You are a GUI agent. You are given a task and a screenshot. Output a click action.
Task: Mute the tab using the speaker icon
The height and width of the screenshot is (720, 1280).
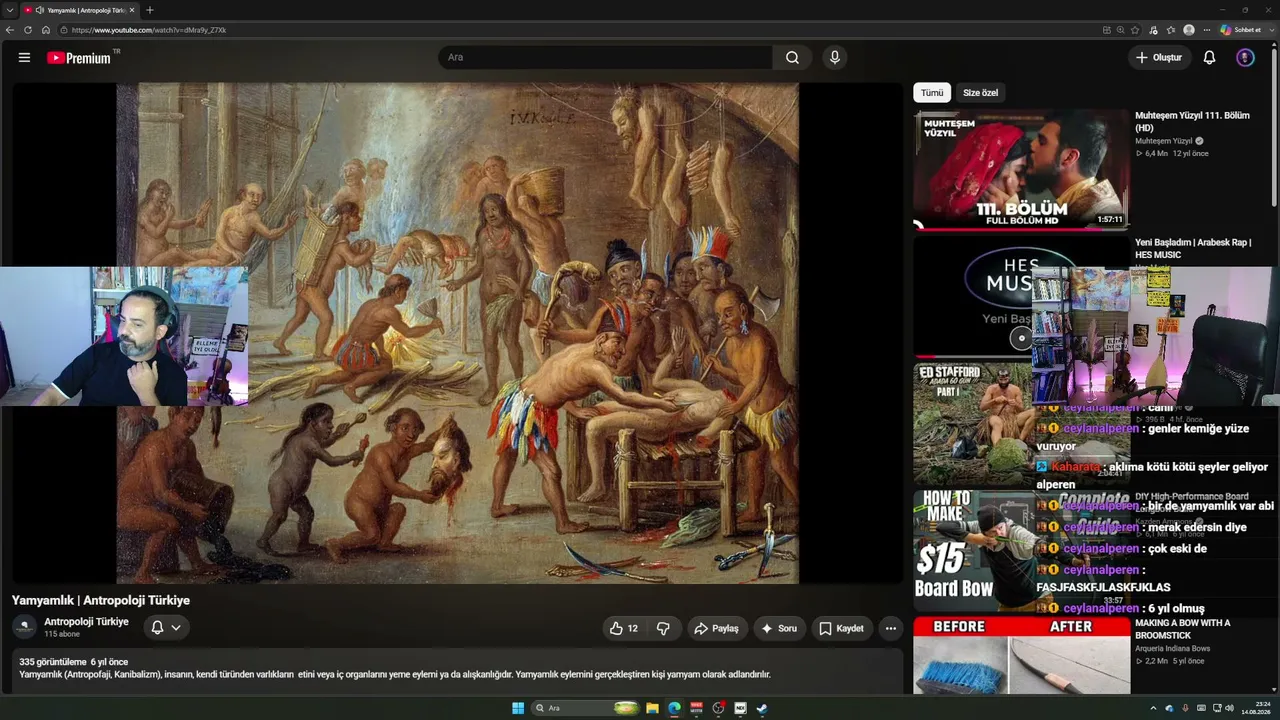tap(39, 10)
